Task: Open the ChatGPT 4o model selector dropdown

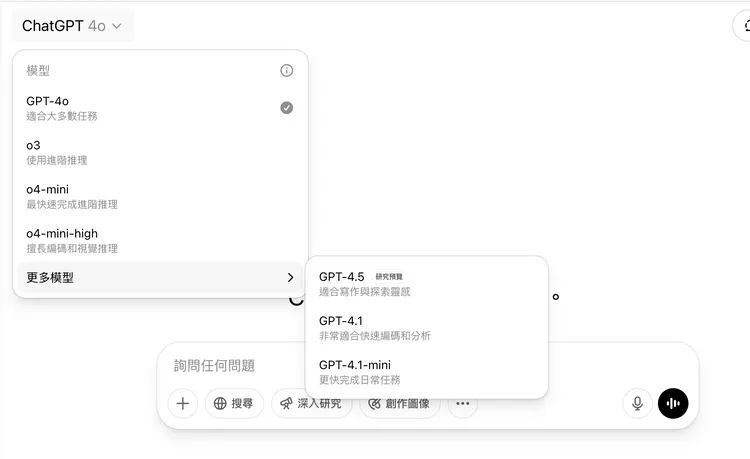Action: click(x=72, y=26)
